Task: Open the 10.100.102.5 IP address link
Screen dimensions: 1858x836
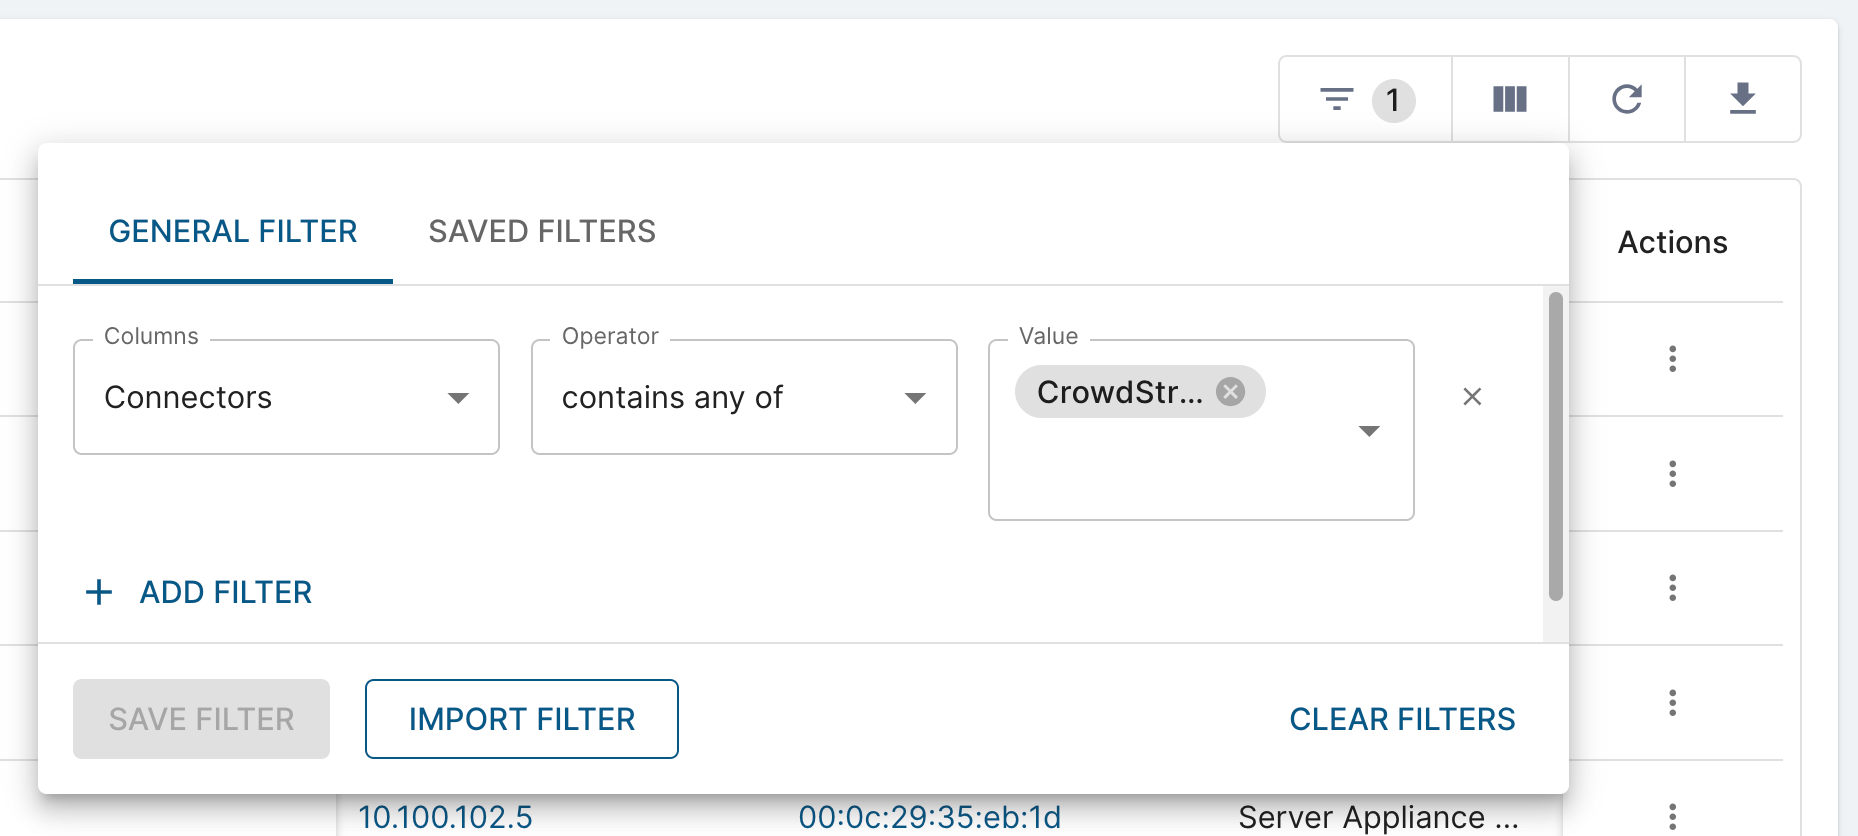Action: [x=446, y=817]
